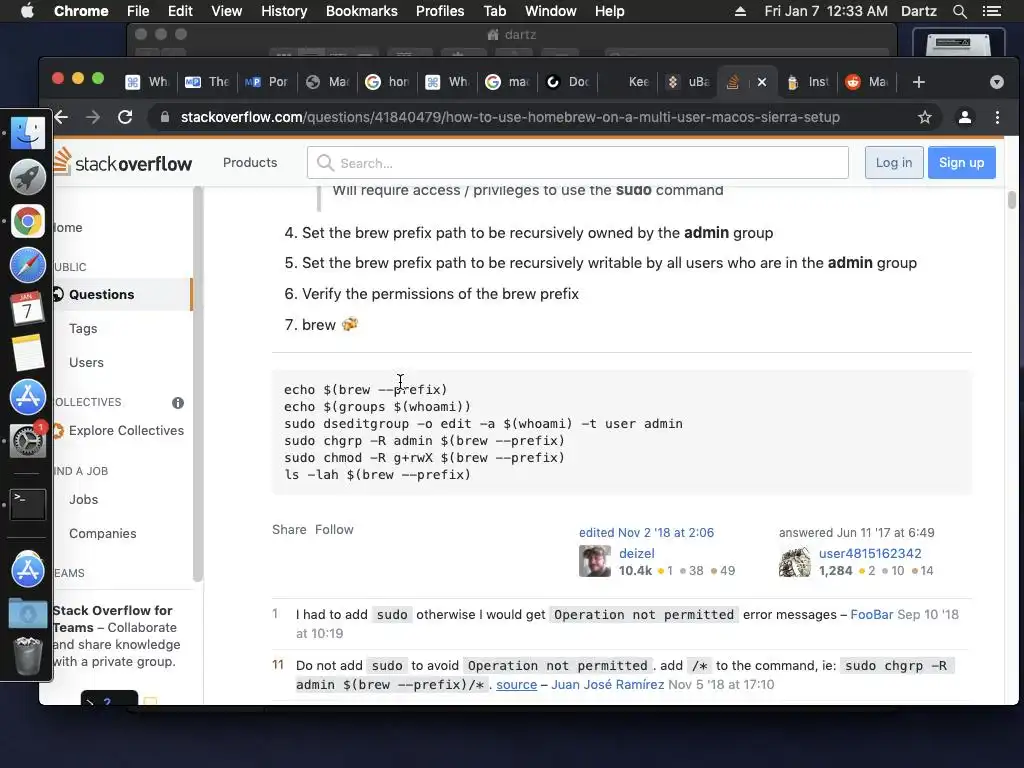Open the Bookmarks menu

coord(361,11)
